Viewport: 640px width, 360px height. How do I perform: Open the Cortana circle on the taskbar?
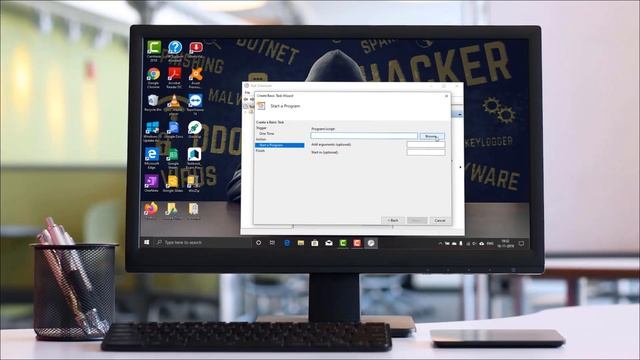(258, 243)
